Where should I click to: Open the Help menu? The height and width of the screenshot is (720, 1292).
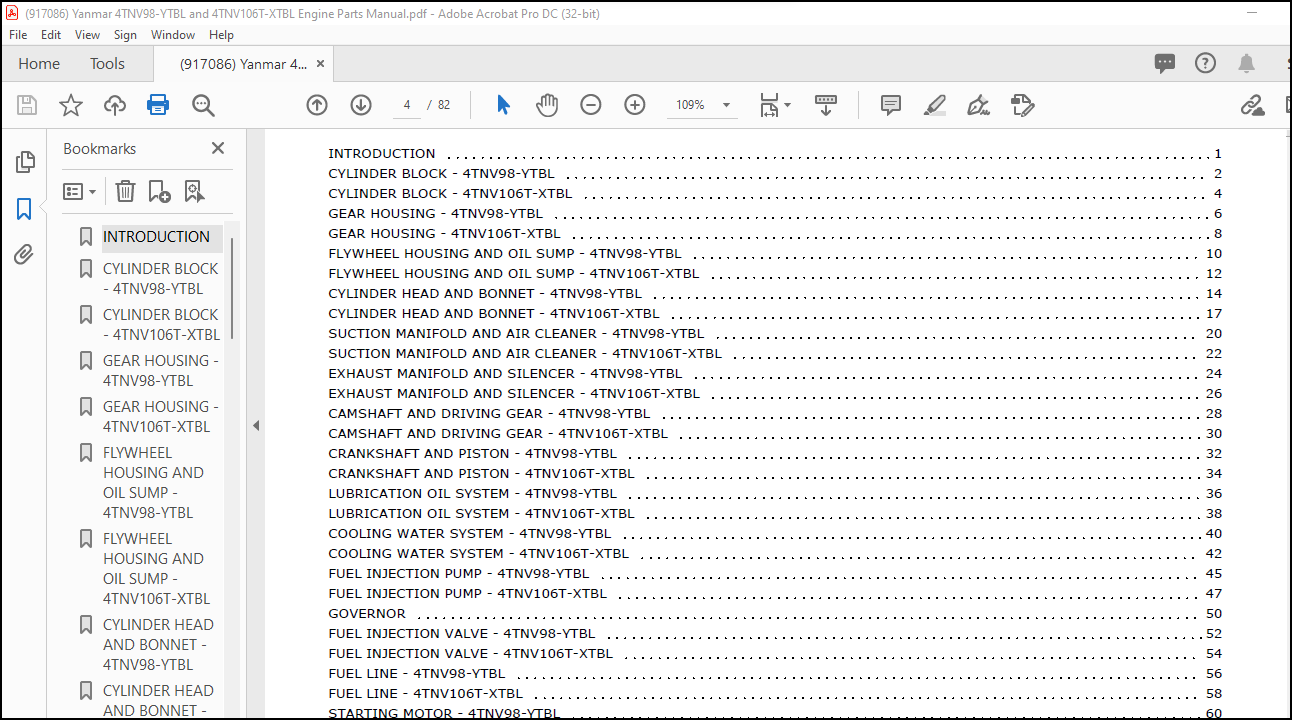coord(221,34)
